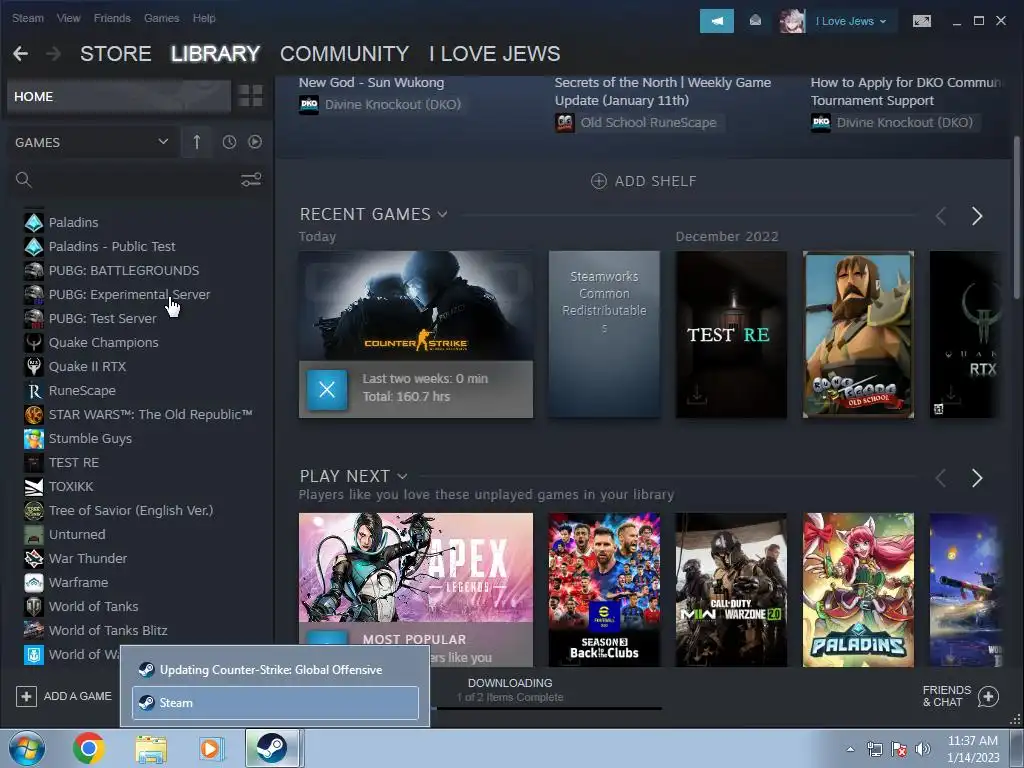Click the download progress bar
The width and height of the screenshot is (1024, 768).
coord(545,709)
